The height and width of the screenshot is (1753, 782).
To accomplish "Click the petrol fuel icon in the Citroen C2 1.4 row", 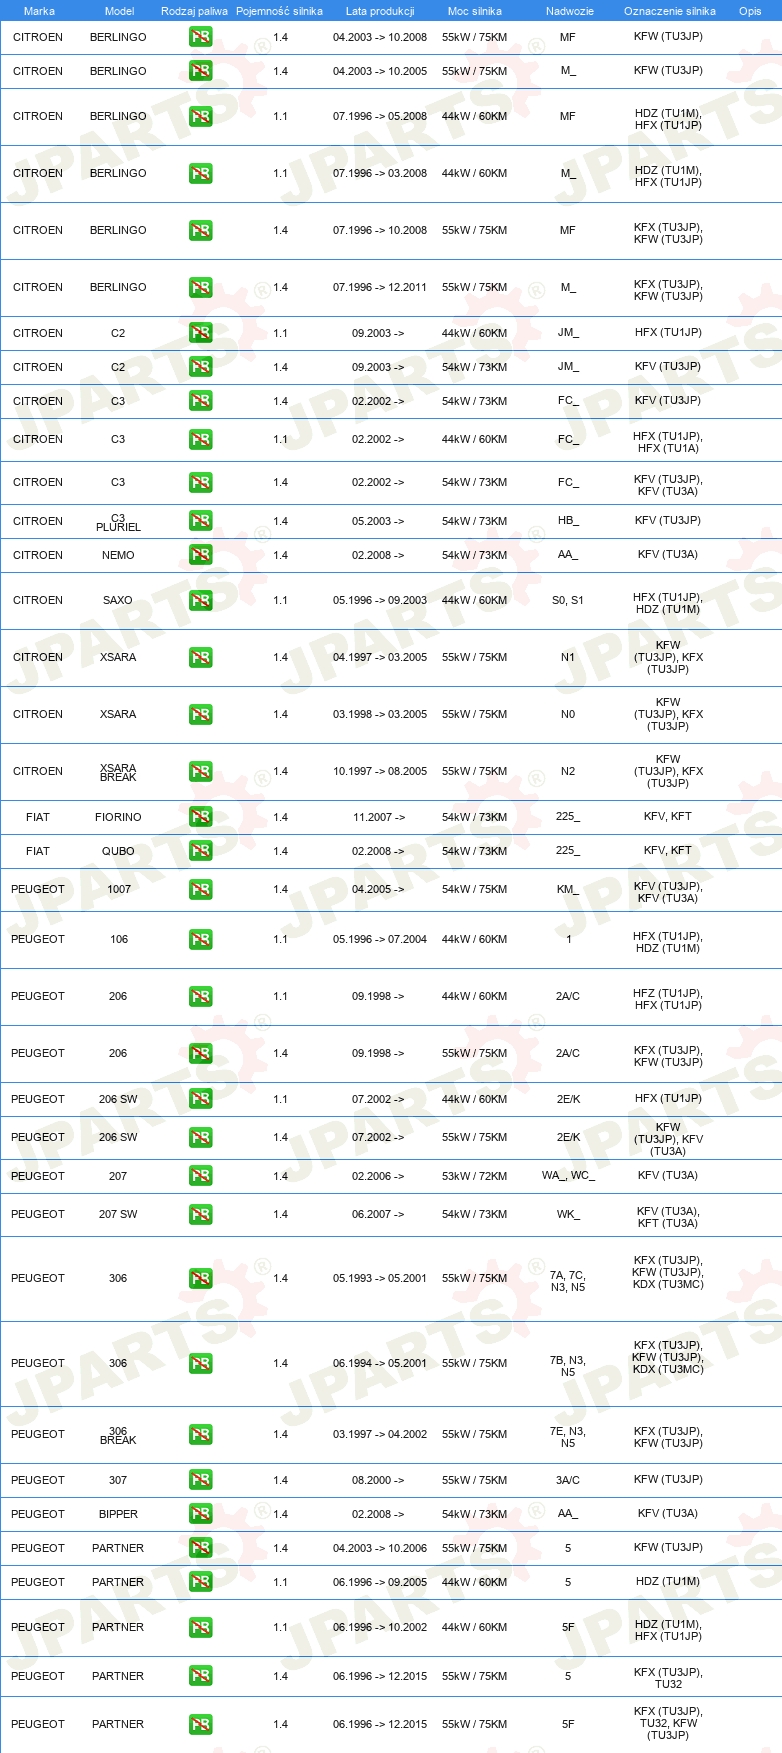I will [x=200, y=367].
